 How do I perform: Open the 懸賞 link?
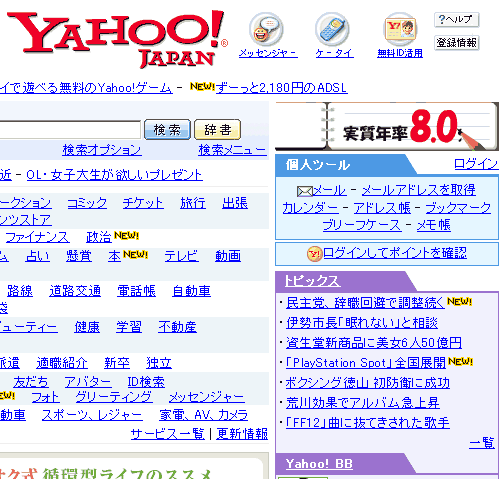coord(79,256)
